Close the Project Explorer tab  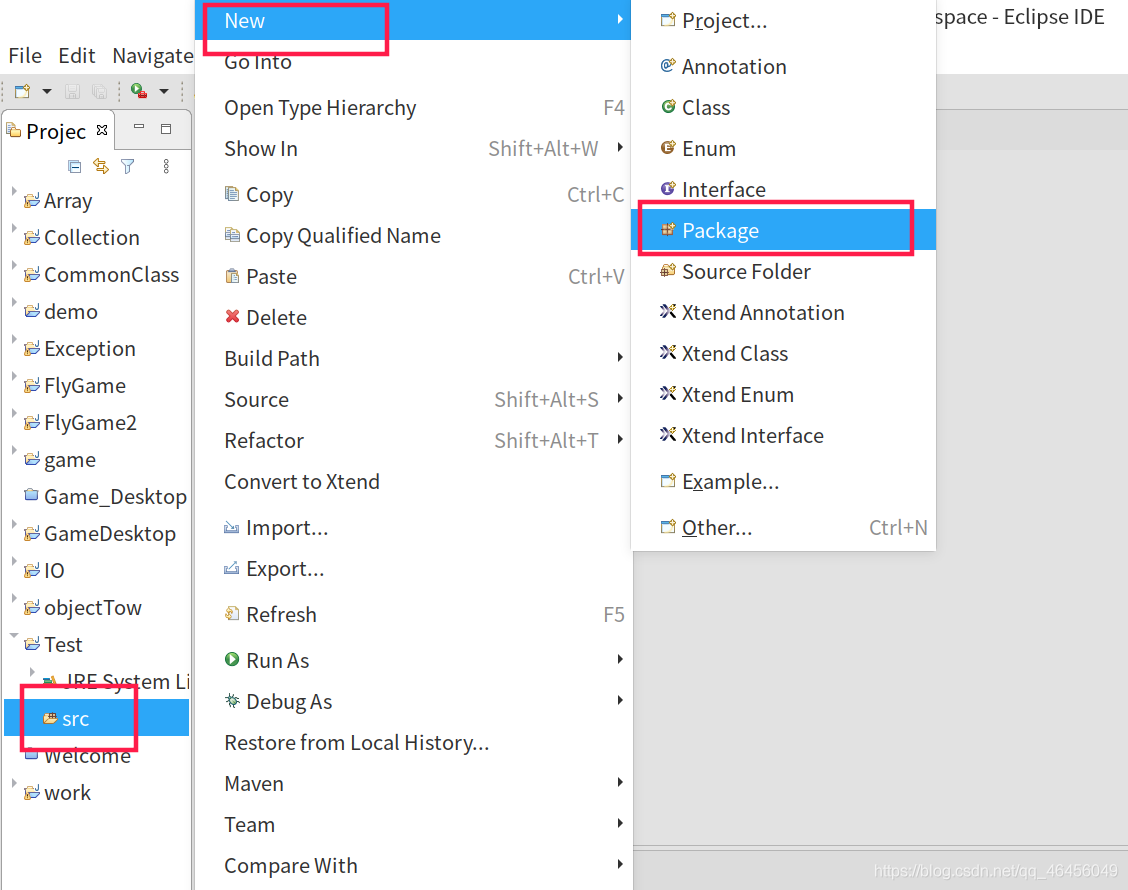pos(102,130)
